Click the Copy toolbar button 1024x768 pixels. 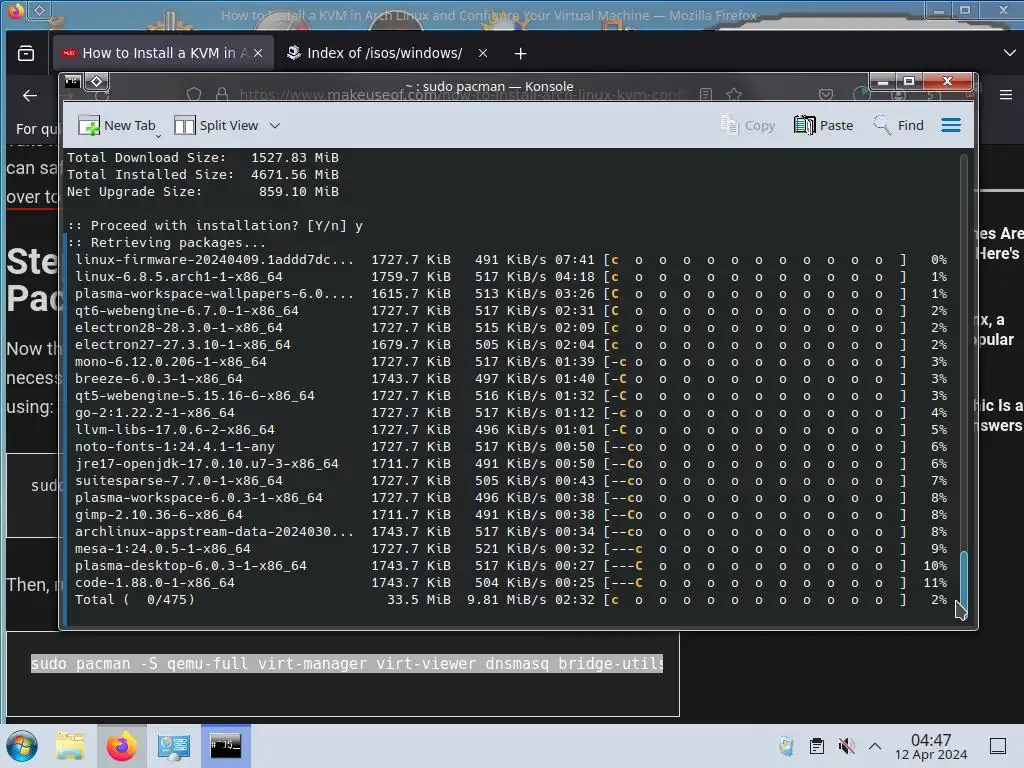[748, 125]
